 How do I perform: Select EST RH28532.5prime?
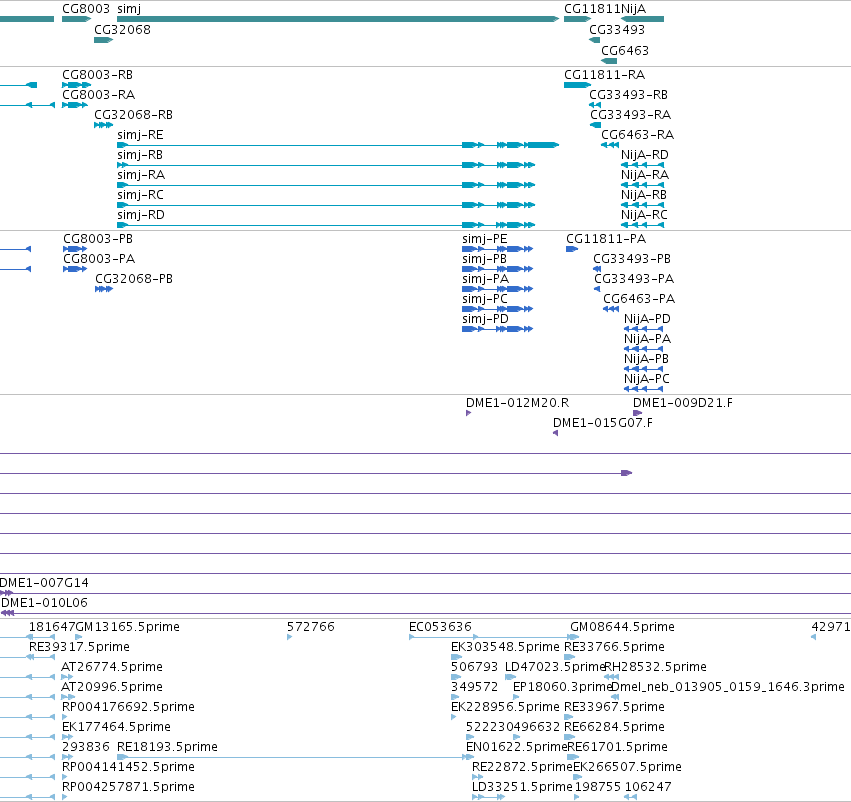click(x=656, y=667)
